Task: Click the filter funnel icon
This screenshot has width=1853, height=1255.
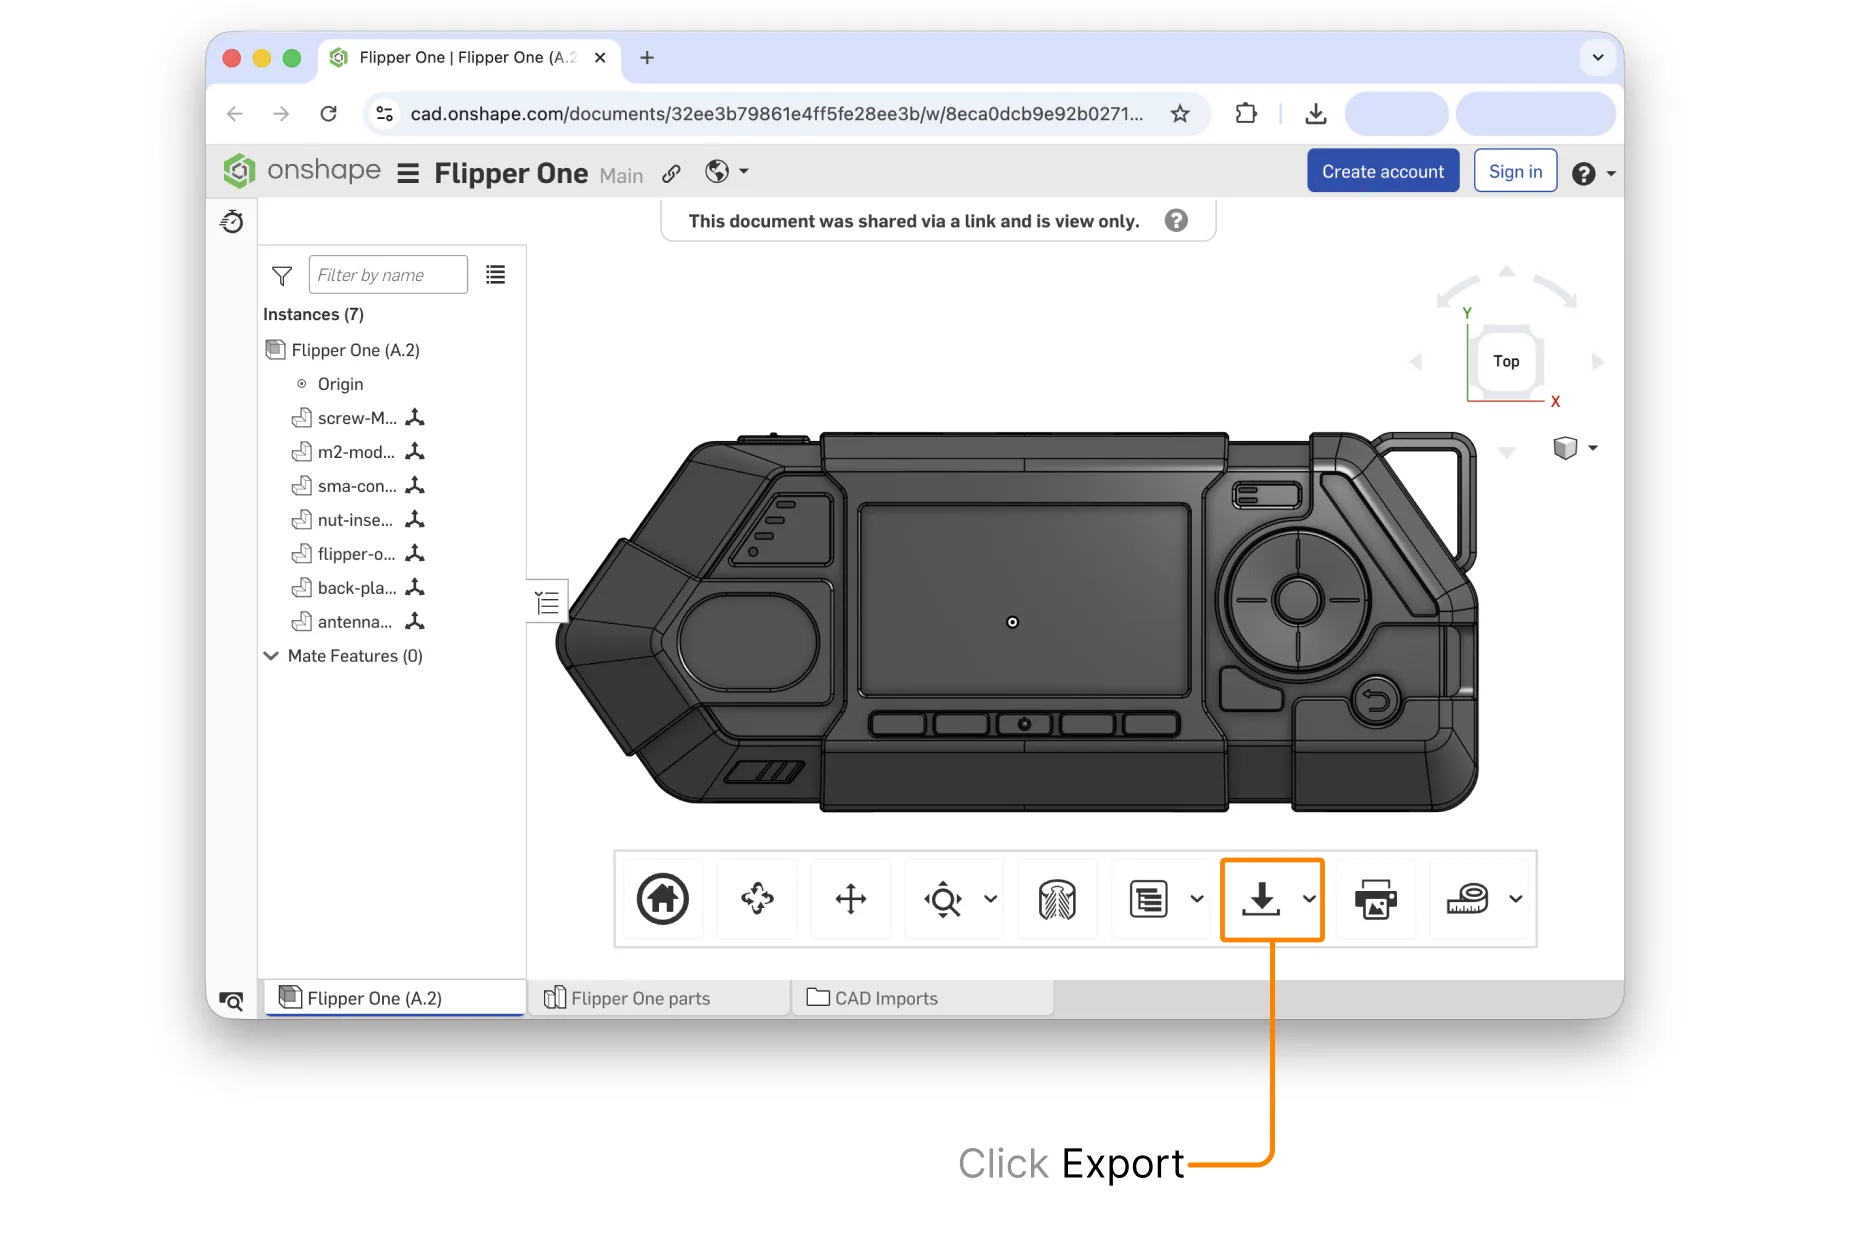Action: [x=282, y=275]
